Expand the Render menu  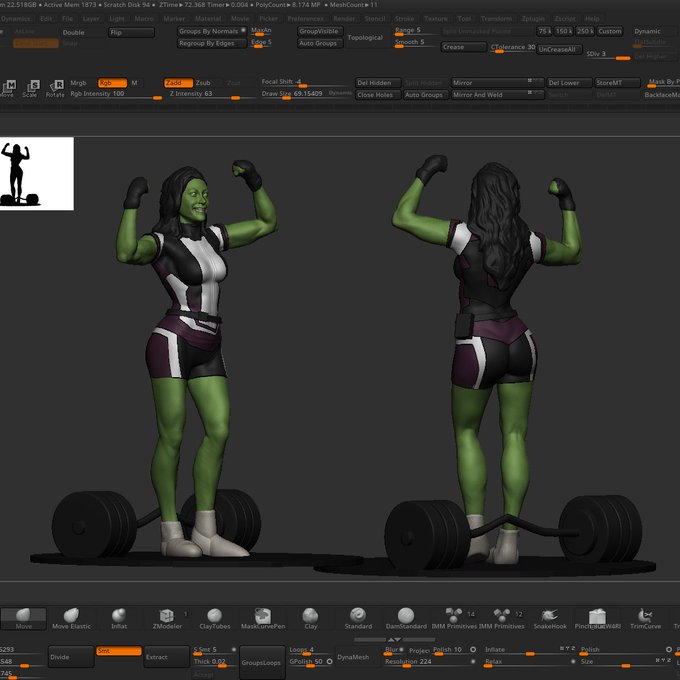(x=344, y=19)
